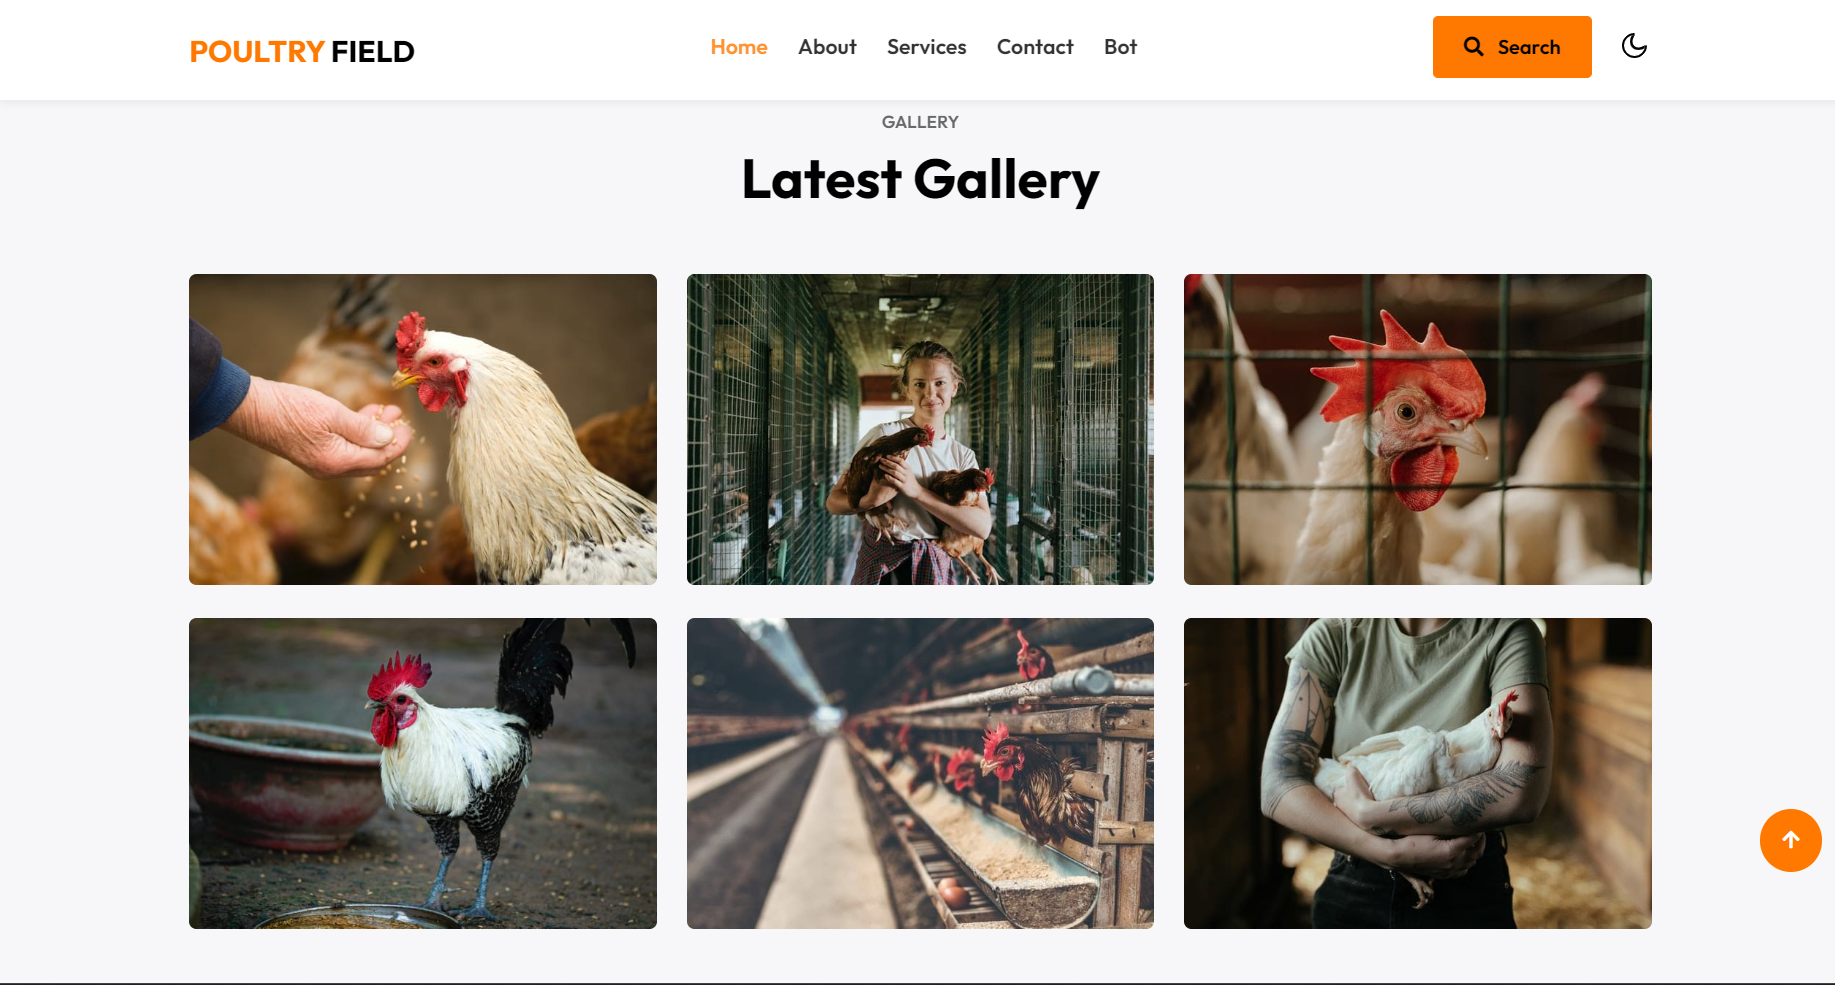The image size is (1835, 985).
Task: Open the About page link
Action: tap(827, 47)
